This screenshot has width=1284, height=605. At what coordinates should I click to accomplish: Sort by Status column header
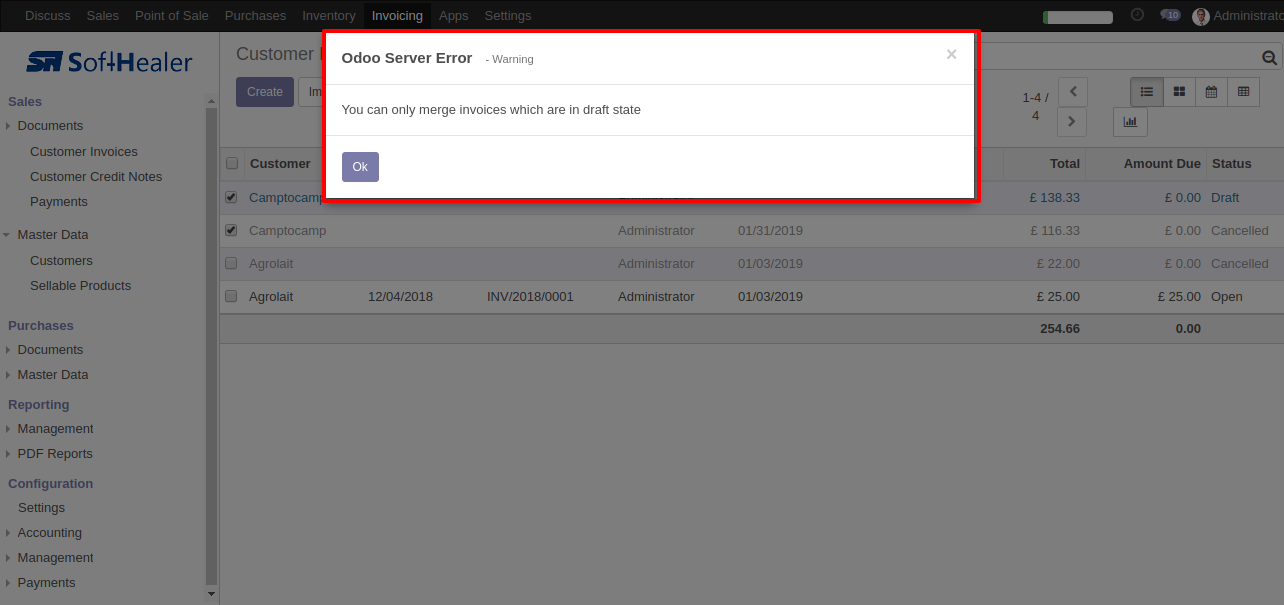[1231, 163]
